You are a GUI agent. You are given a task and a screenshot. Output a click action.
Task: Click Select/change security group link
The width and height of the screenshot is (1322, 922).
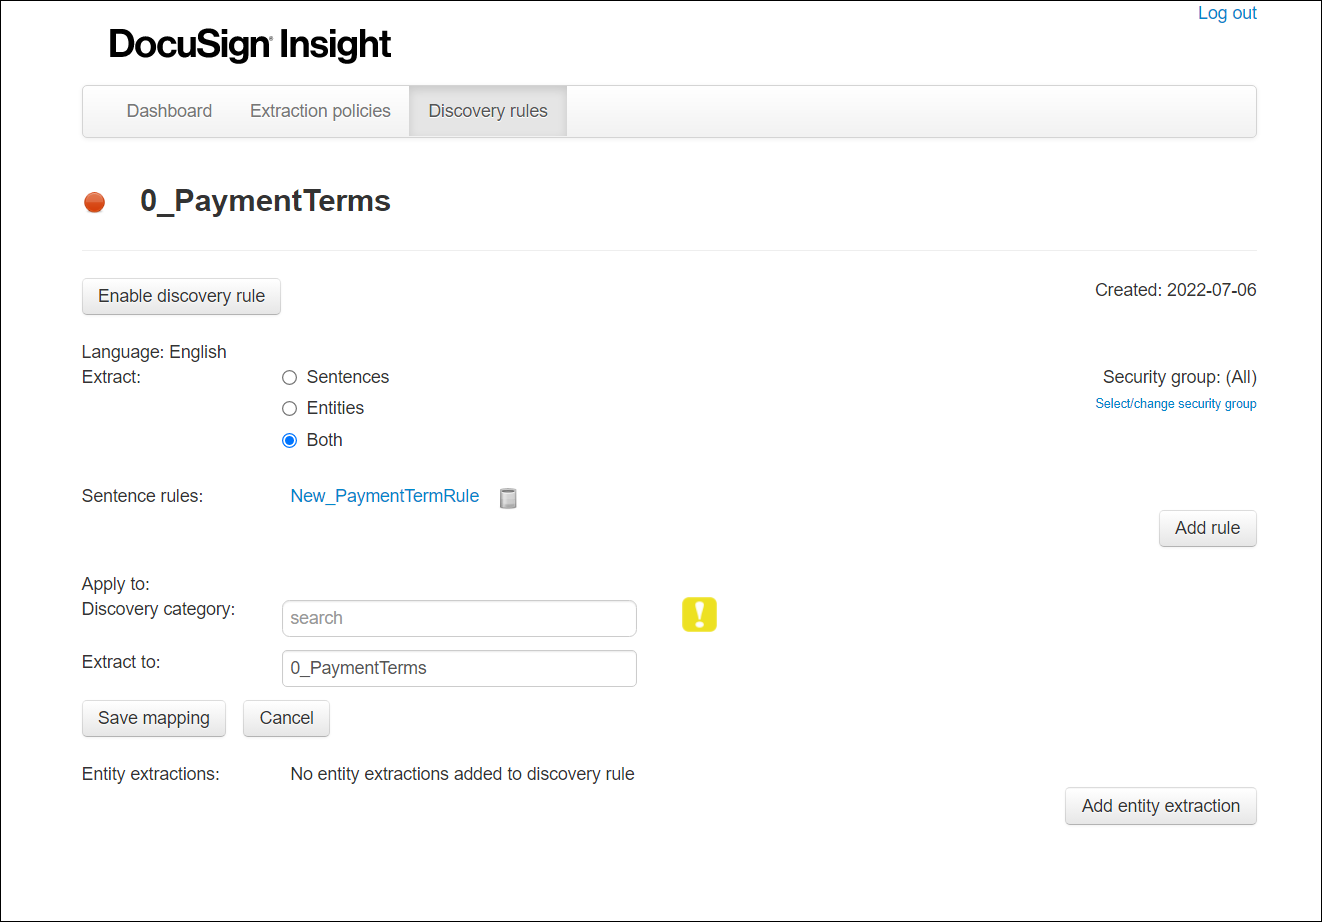click(1176, 404)
